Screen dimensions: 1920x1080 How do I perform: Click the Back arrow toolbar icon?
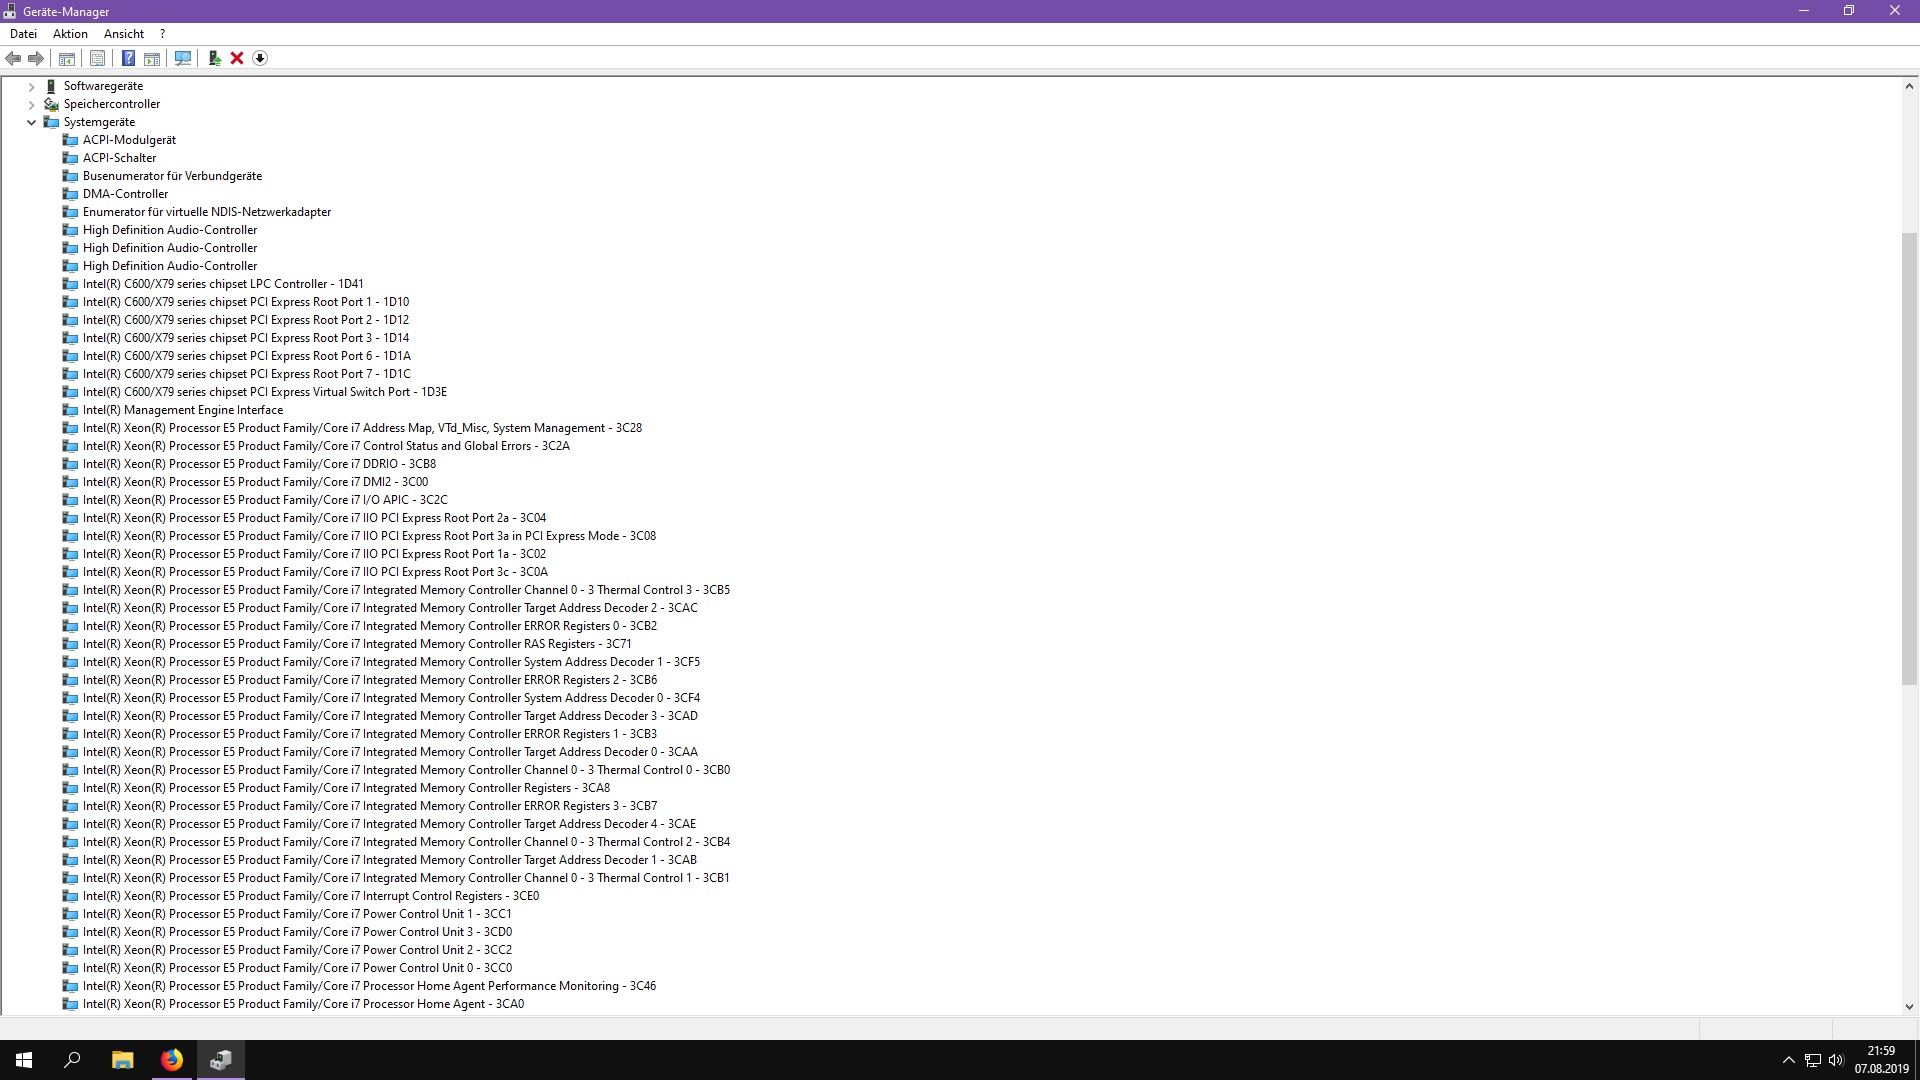pos(13,58)
